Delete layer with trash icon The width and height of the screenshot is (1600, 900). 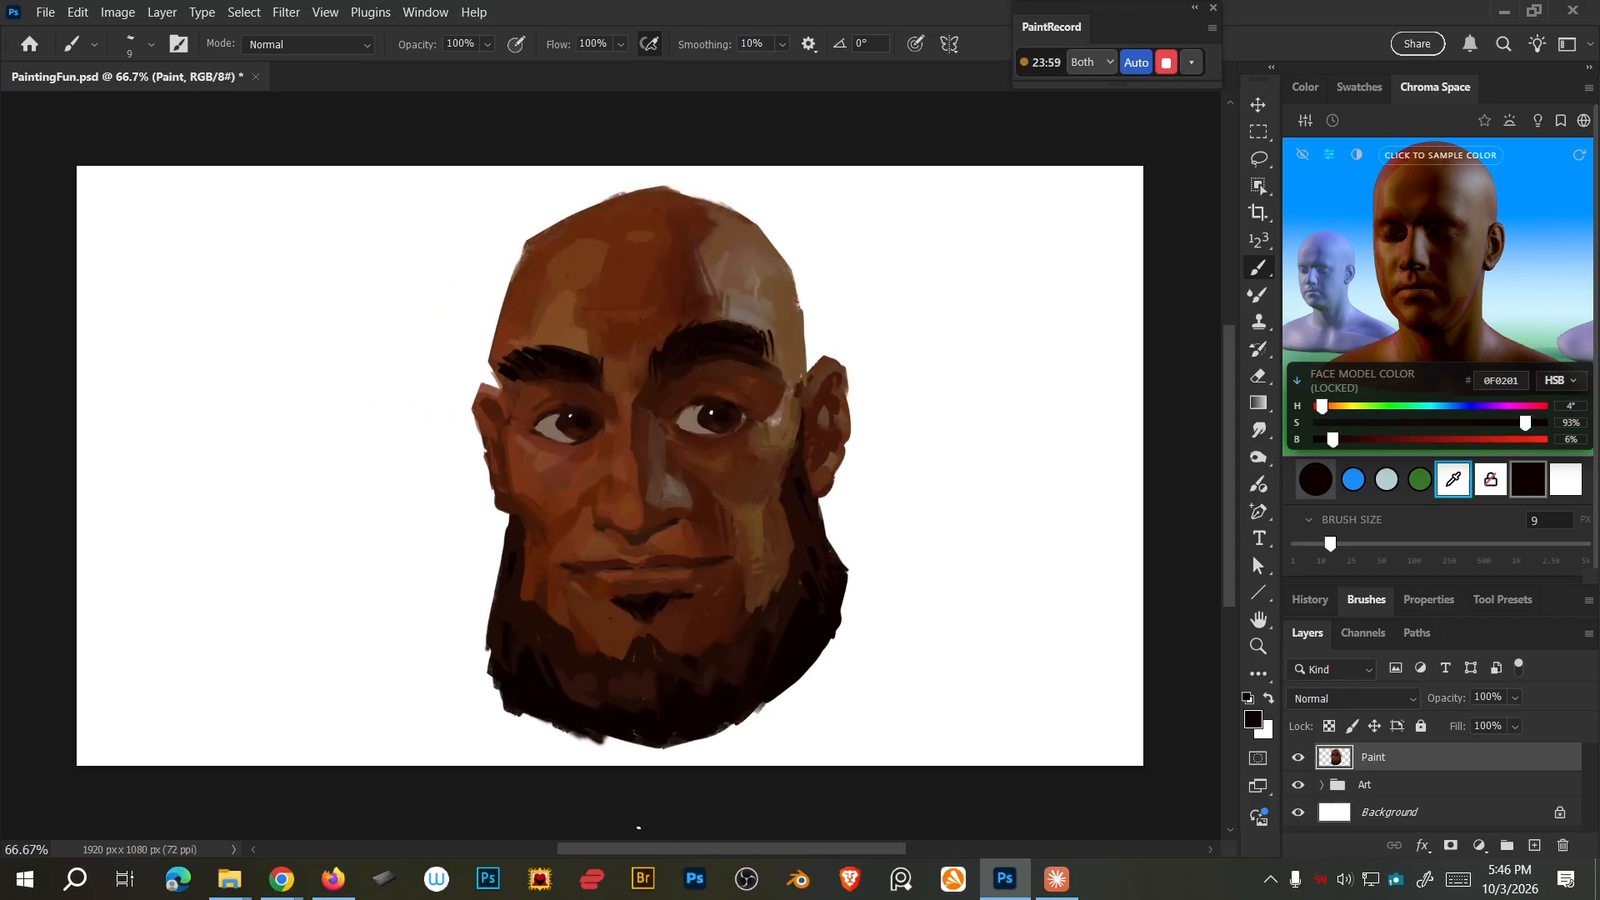pos(1563,845)
